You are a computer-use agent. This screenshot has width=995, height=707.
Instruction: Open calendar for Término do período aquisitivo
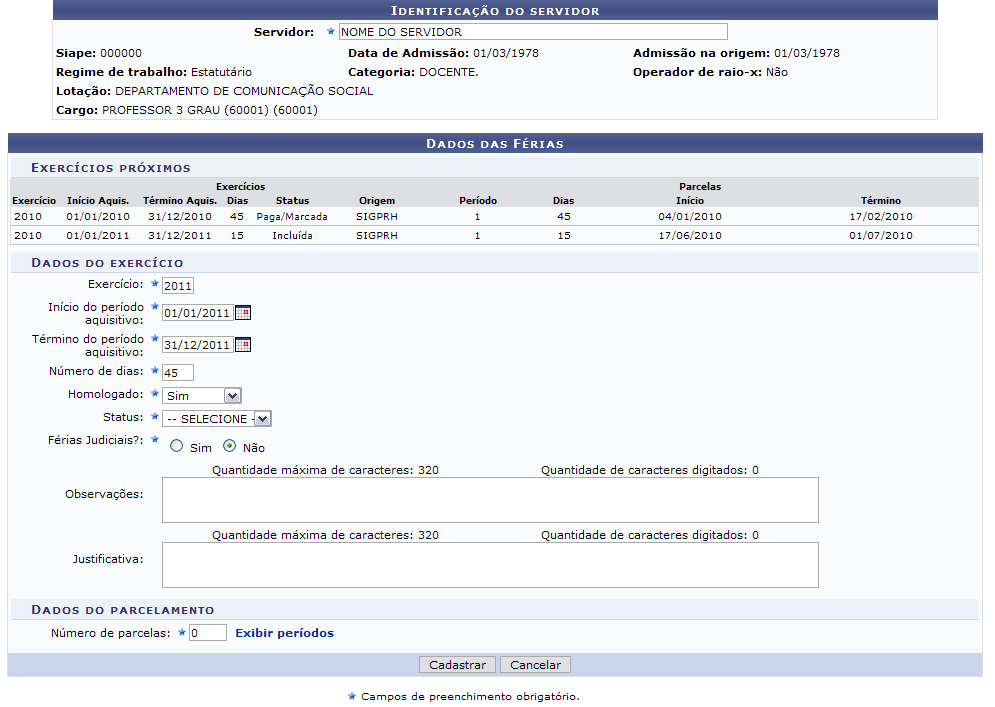[x=243, y=345]
